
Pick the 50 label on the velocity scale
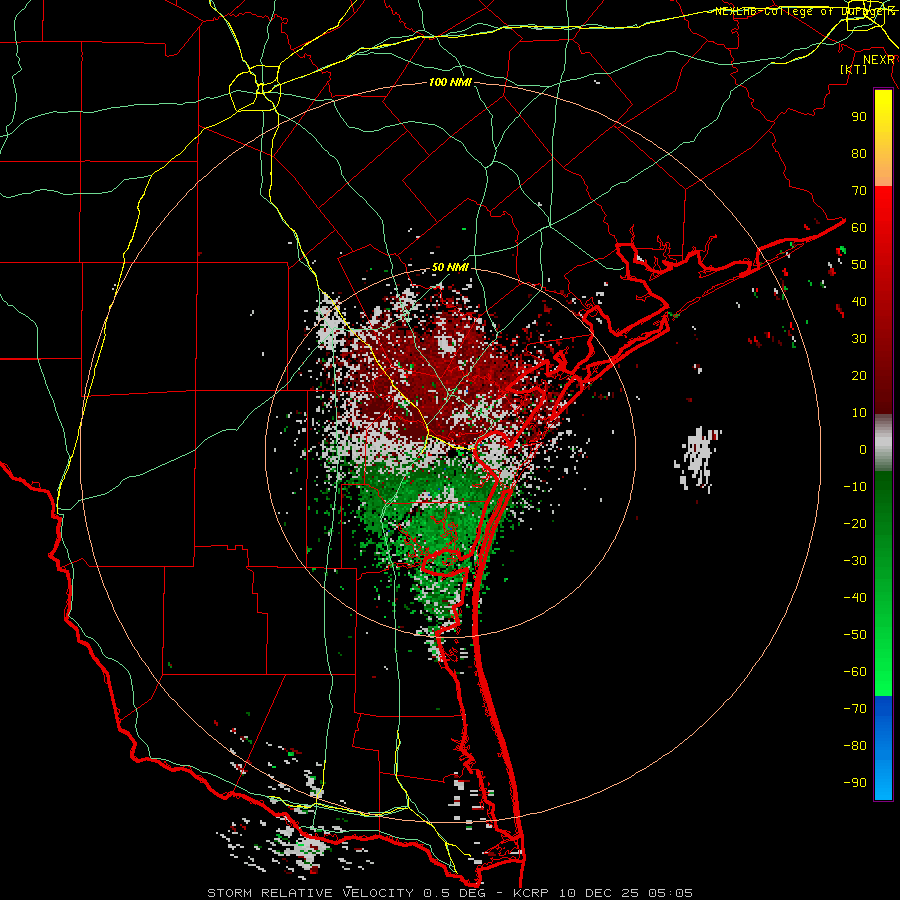859,265
